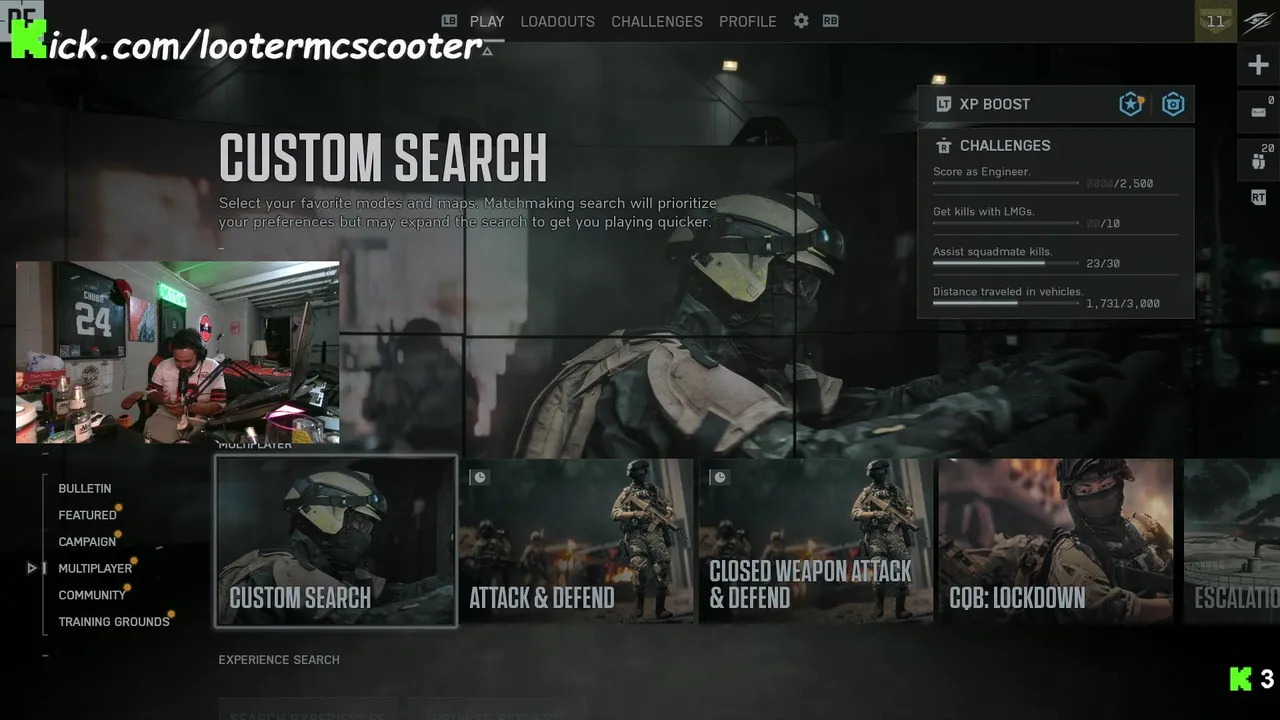Click the star XP boost hexagon icon
This screenshot has width=1280, height=720.
(1131, 104)
